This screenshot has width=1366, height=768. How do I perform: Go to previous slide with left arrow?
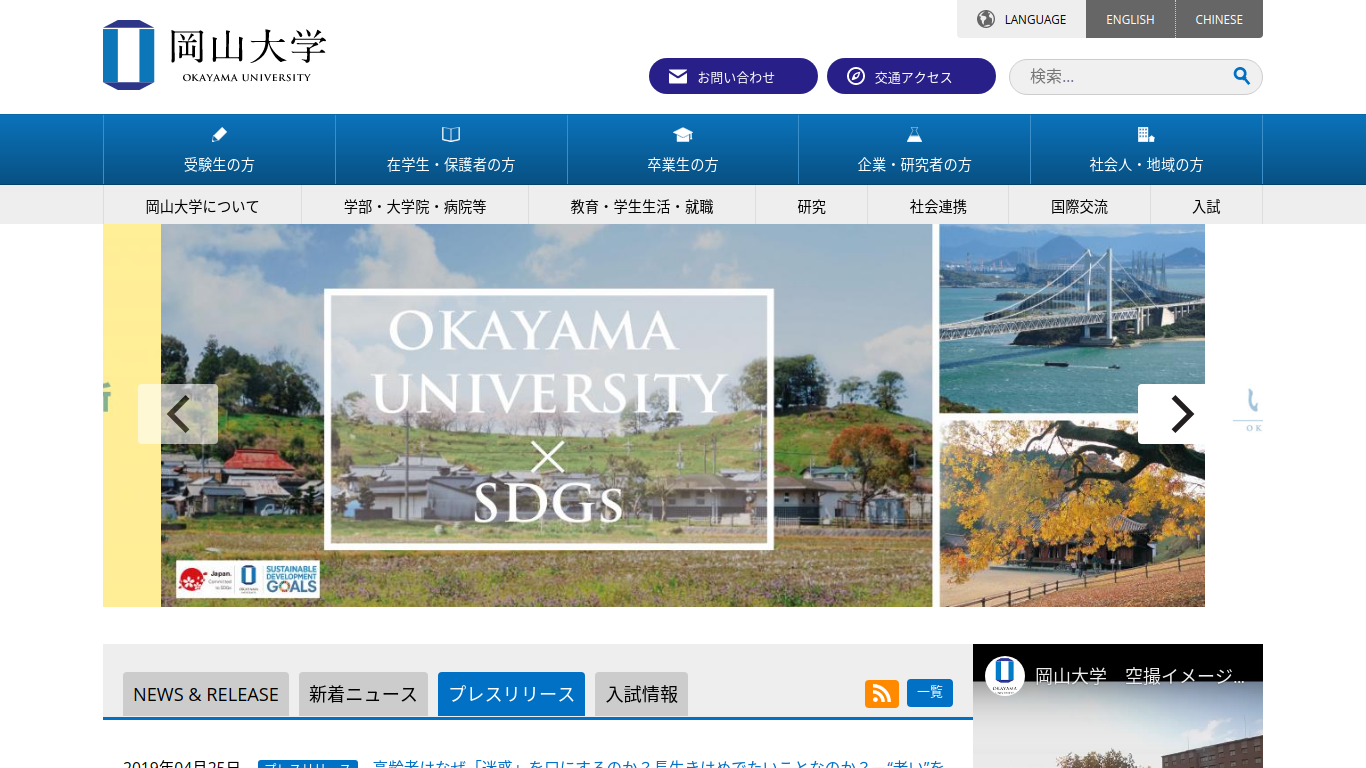click(x=178, y=414)
